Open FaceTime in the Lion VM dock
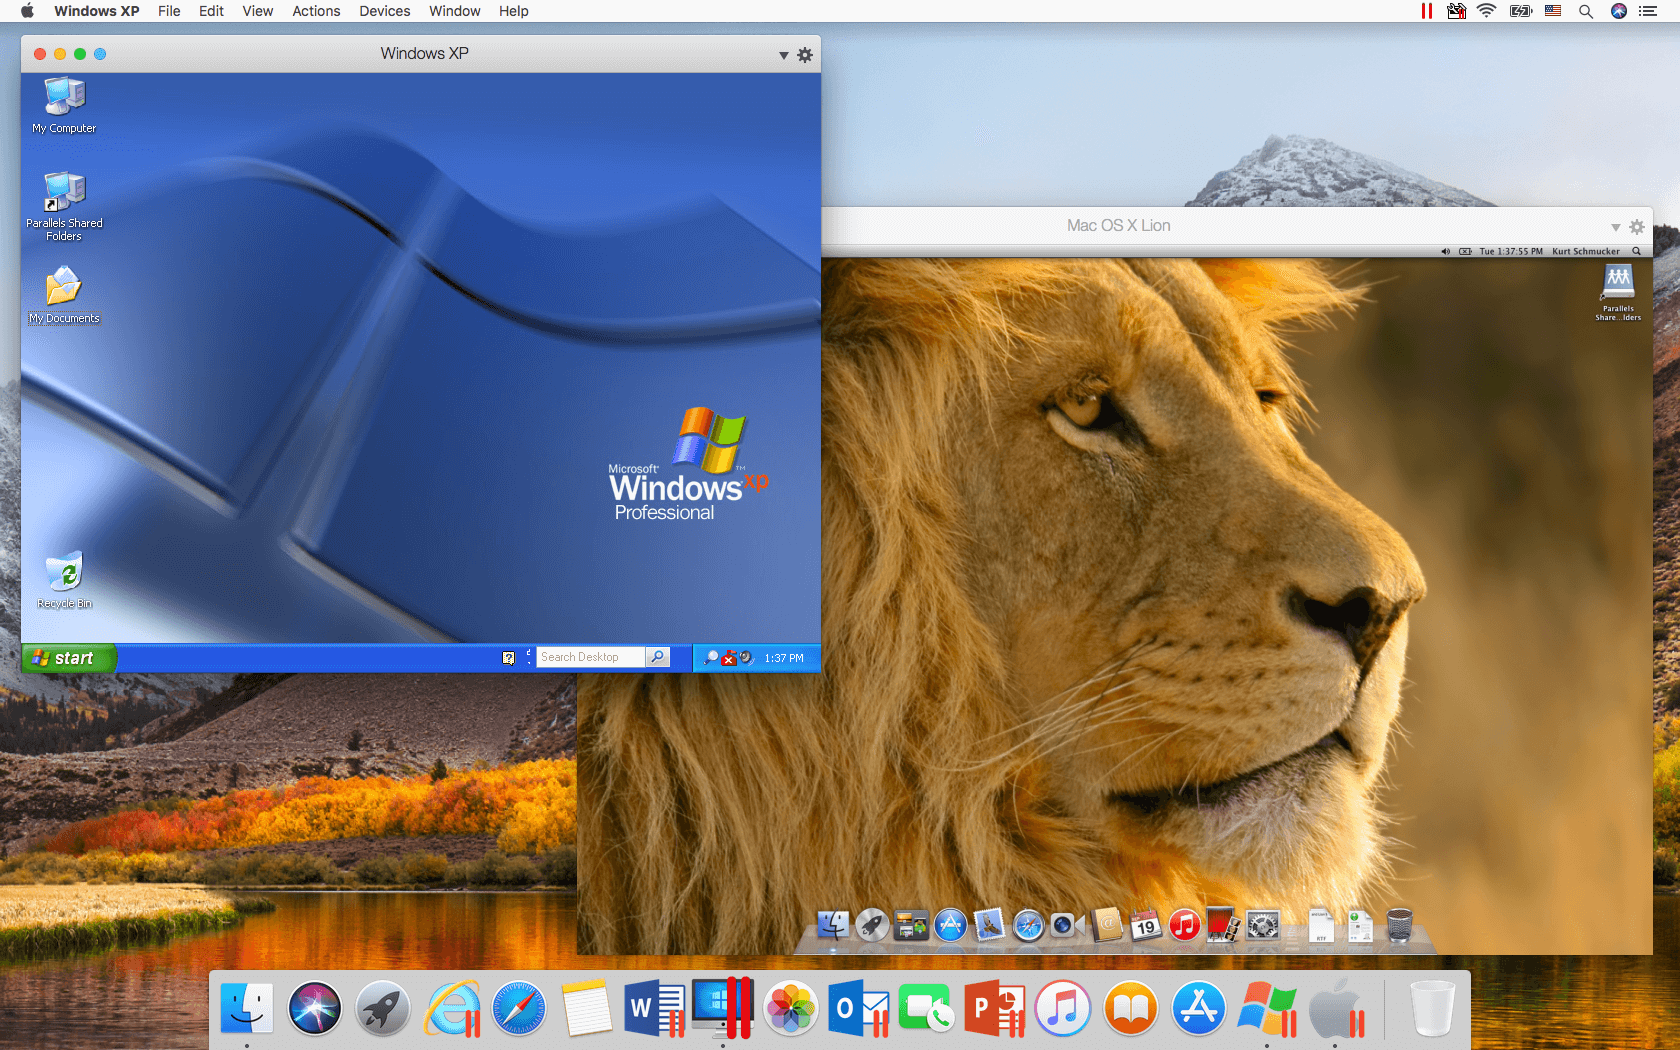Viewport: 1680px width, 1050px height. point(1067,925)
